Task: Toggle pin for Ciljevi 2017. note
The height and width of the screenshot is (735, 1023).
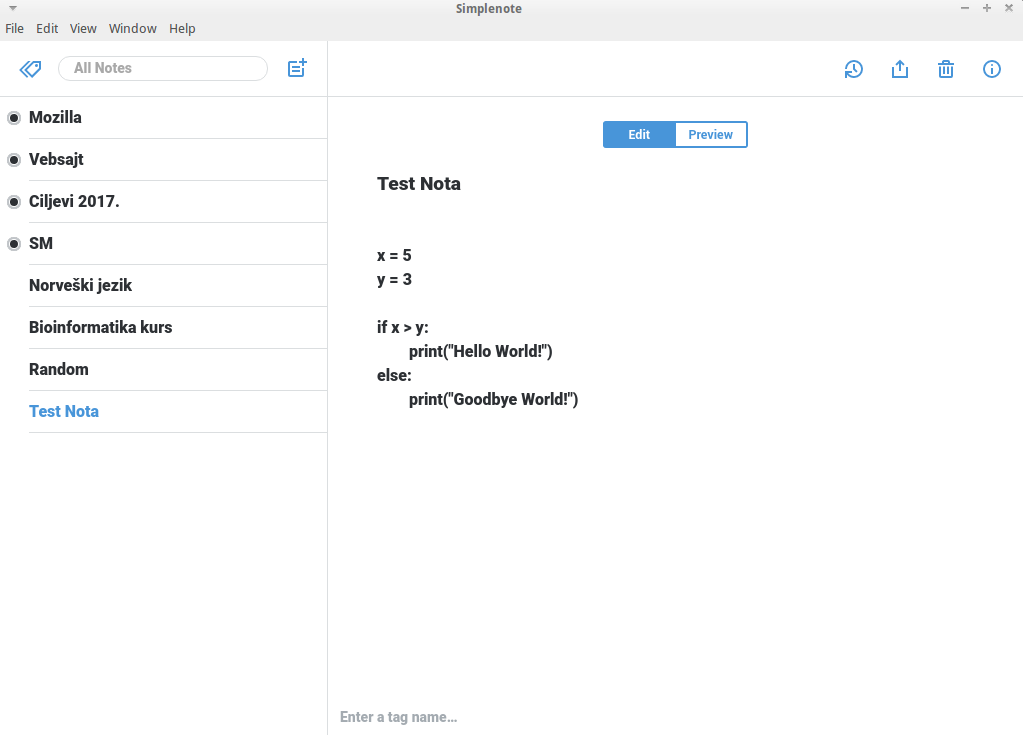Action: point(14,202)
